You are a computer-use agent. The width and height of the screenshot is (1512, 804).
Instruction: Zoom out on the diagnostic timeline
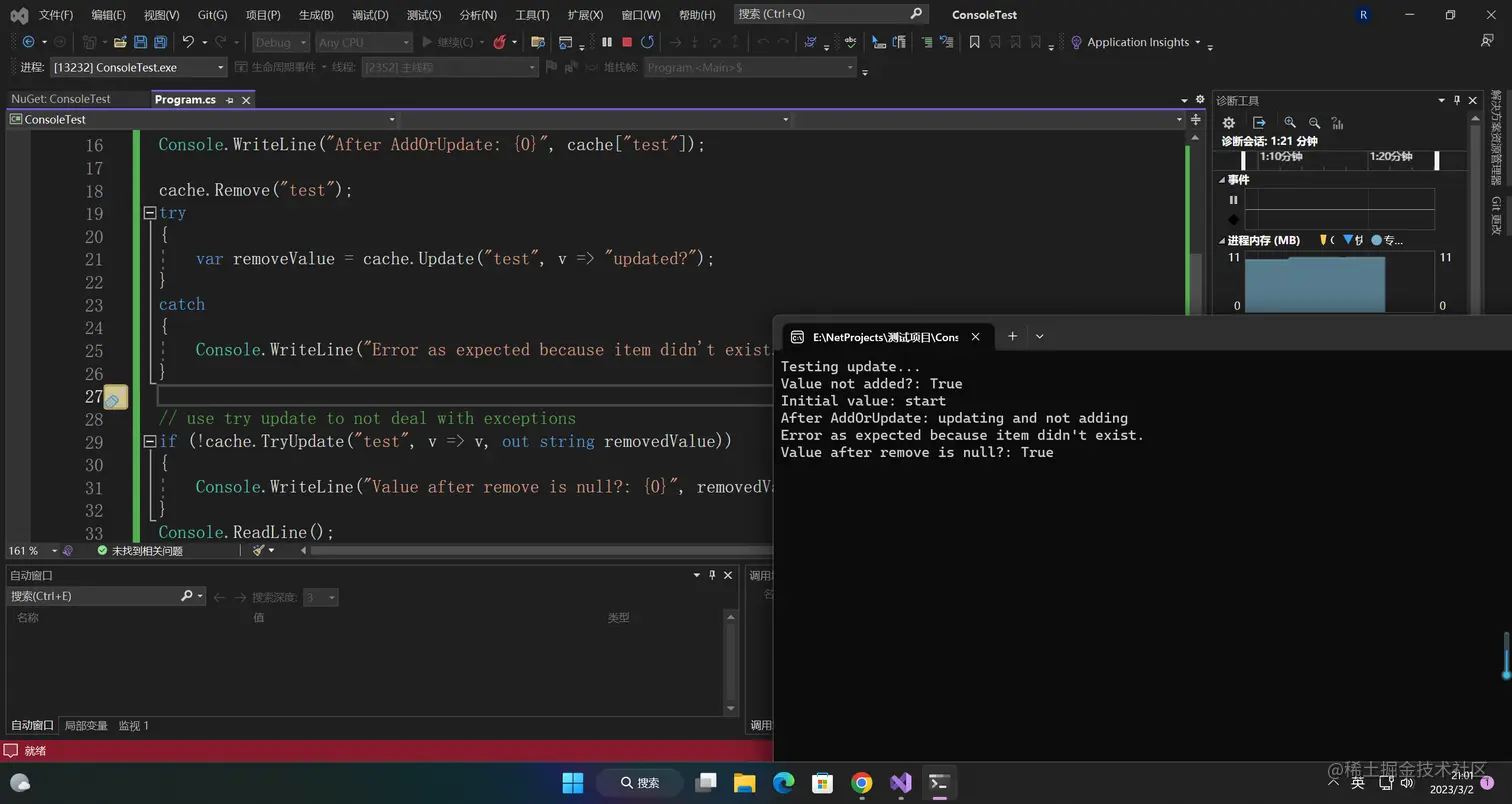tap(1314, 123)
